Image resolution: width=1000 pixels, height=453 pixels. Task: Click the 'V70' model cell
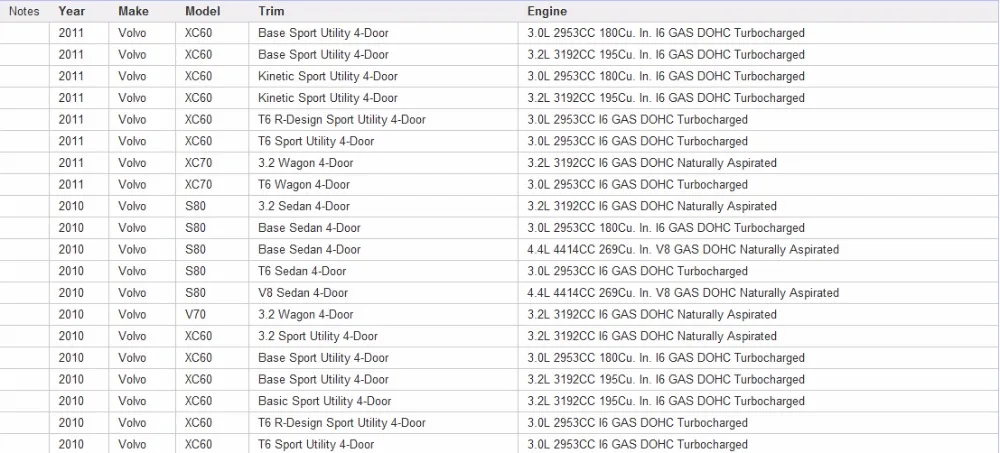pos(212,315)
